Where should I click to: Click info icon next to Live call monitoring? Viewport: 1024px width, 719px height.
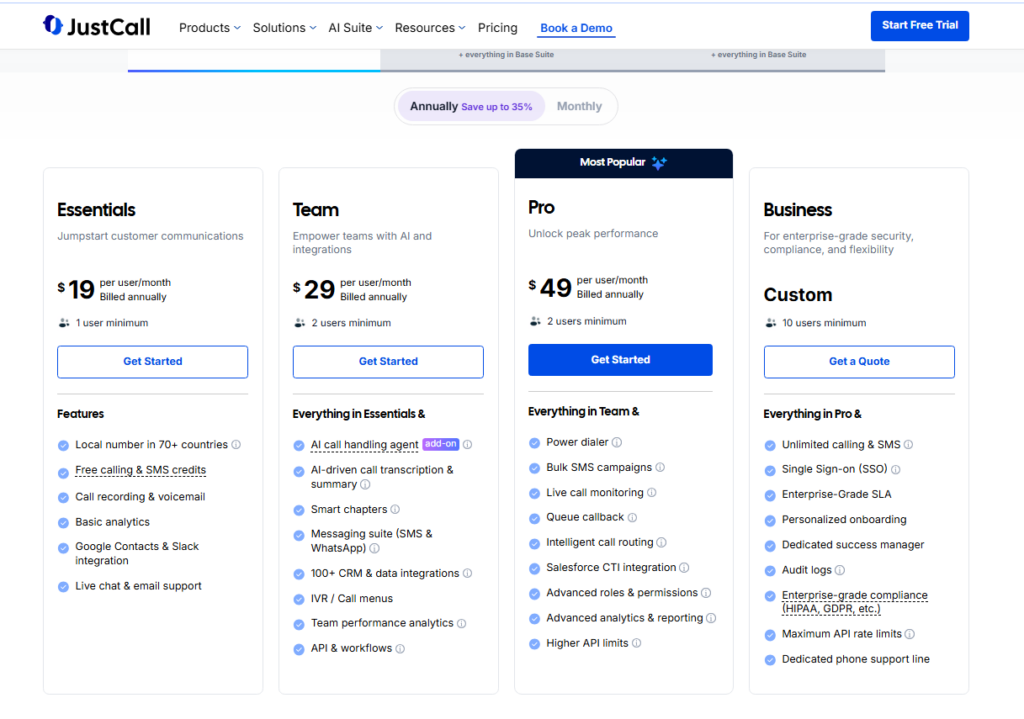[x=652, y=492]
